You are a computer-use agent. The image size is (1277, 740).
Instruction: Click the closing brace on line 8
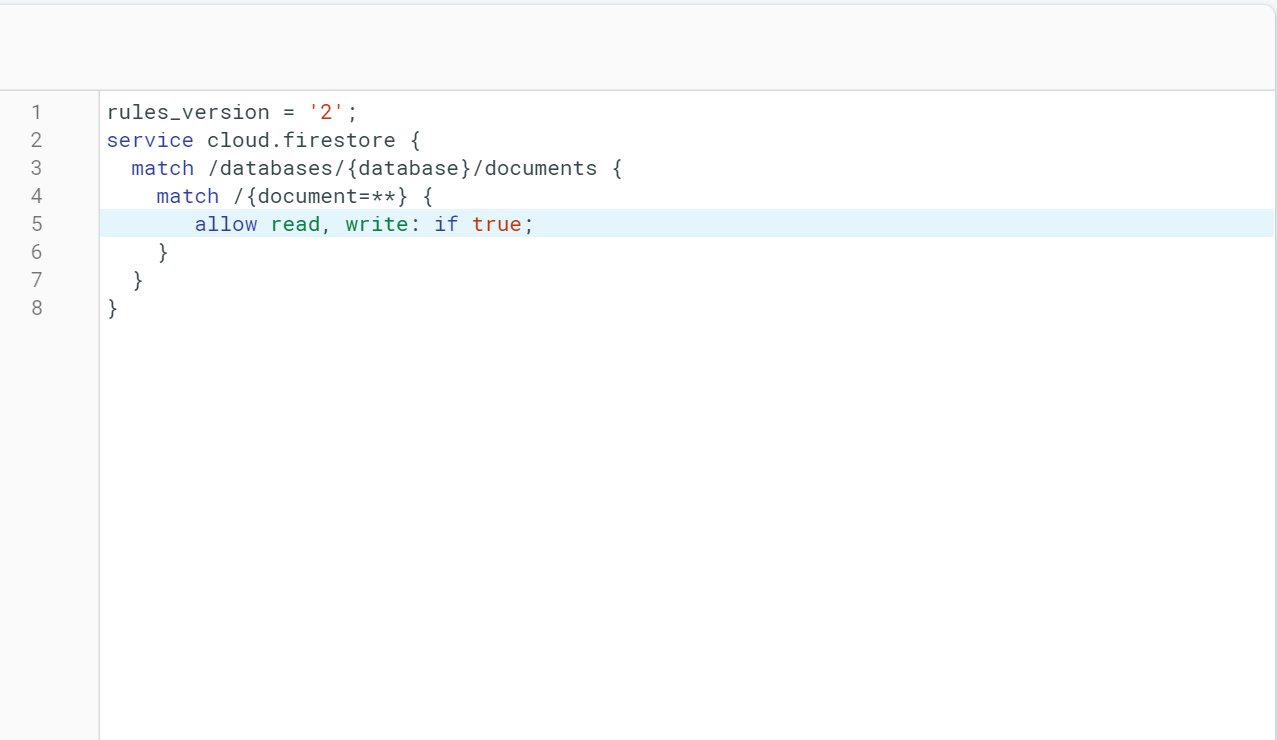coord(113,308)
